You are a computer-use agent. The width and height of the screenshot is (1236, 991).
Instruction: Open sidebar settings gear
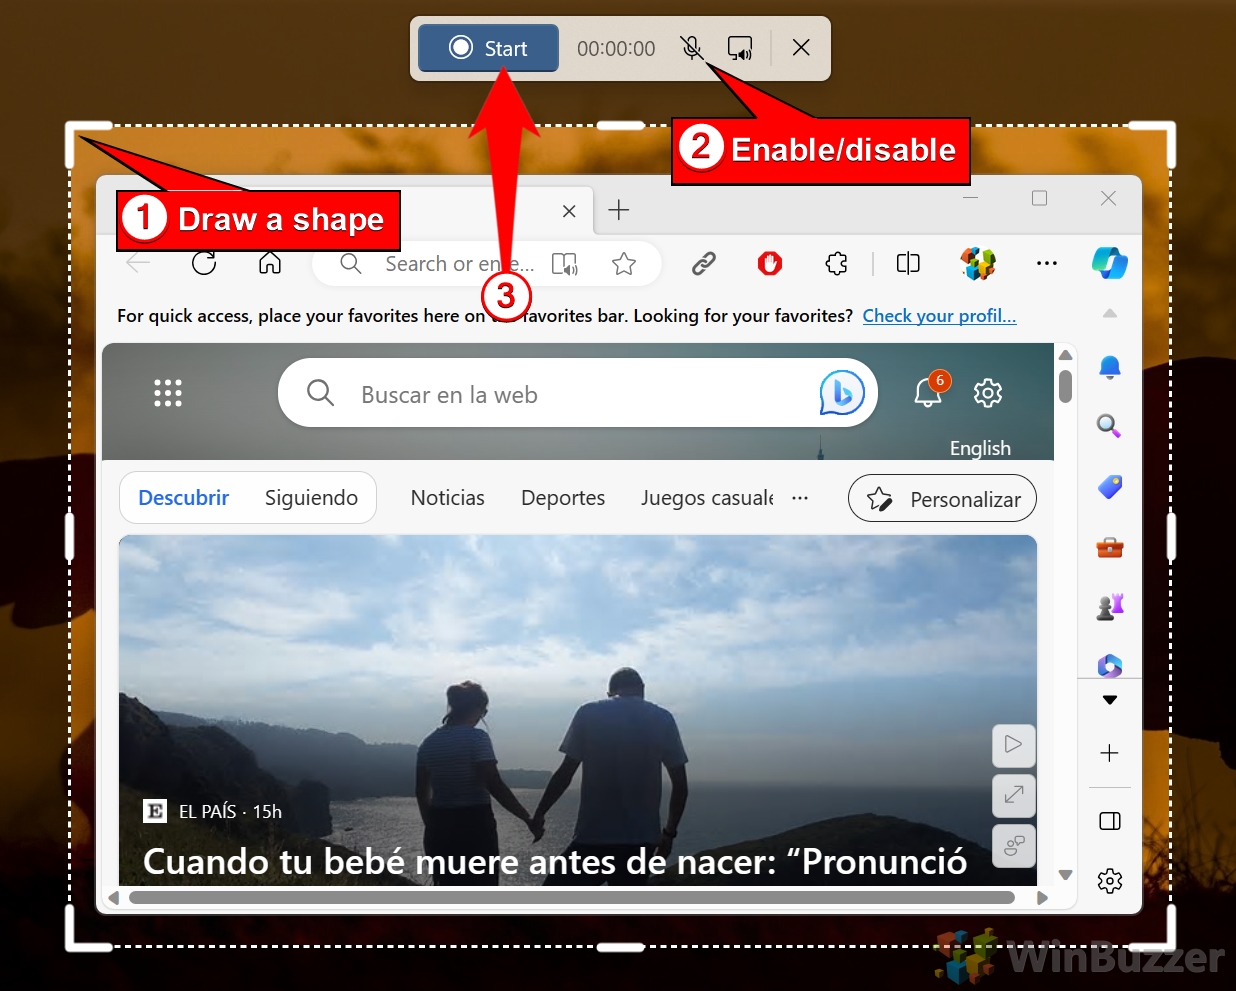click(x=1110, y=881)
